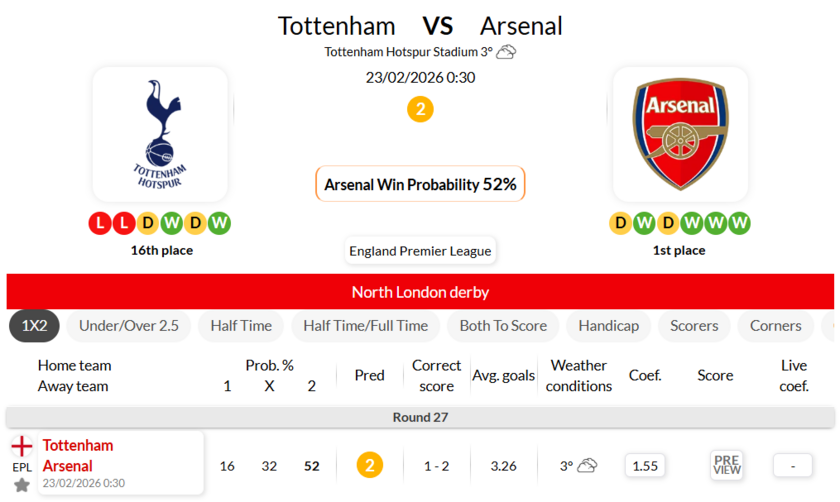Click the 1.55 coefficient button

tap(645, 465)
